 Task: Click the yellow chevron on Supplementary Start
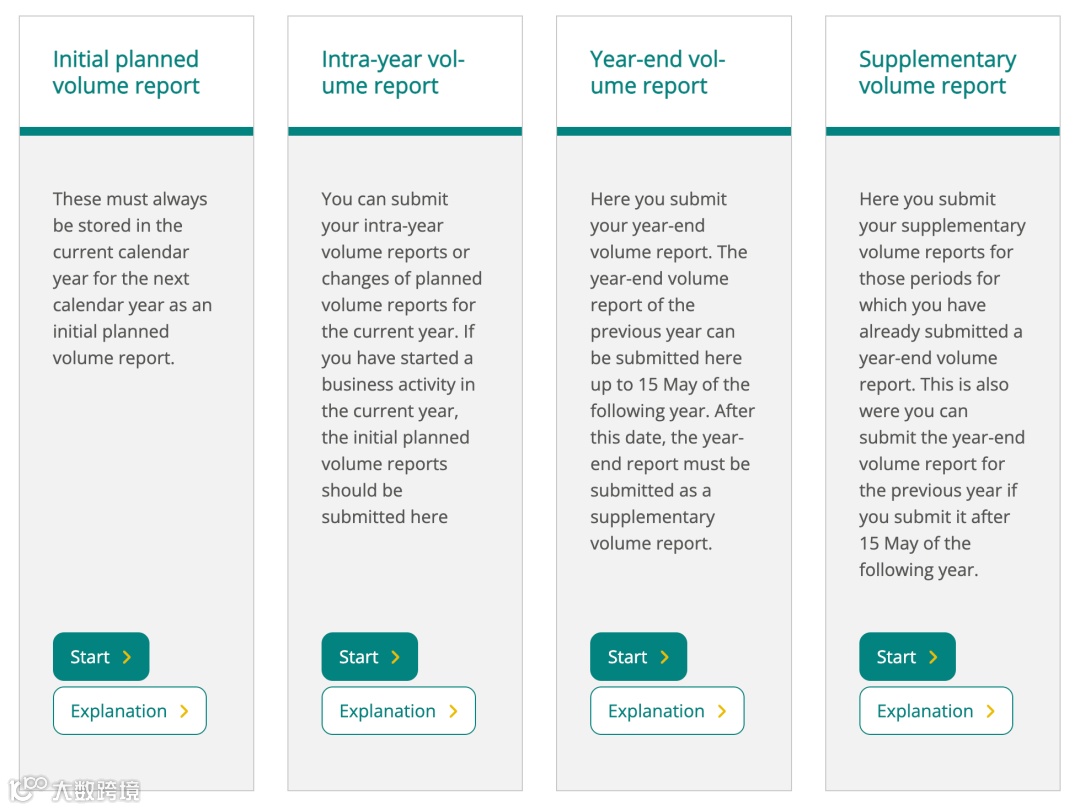click(x=933, y=657)
